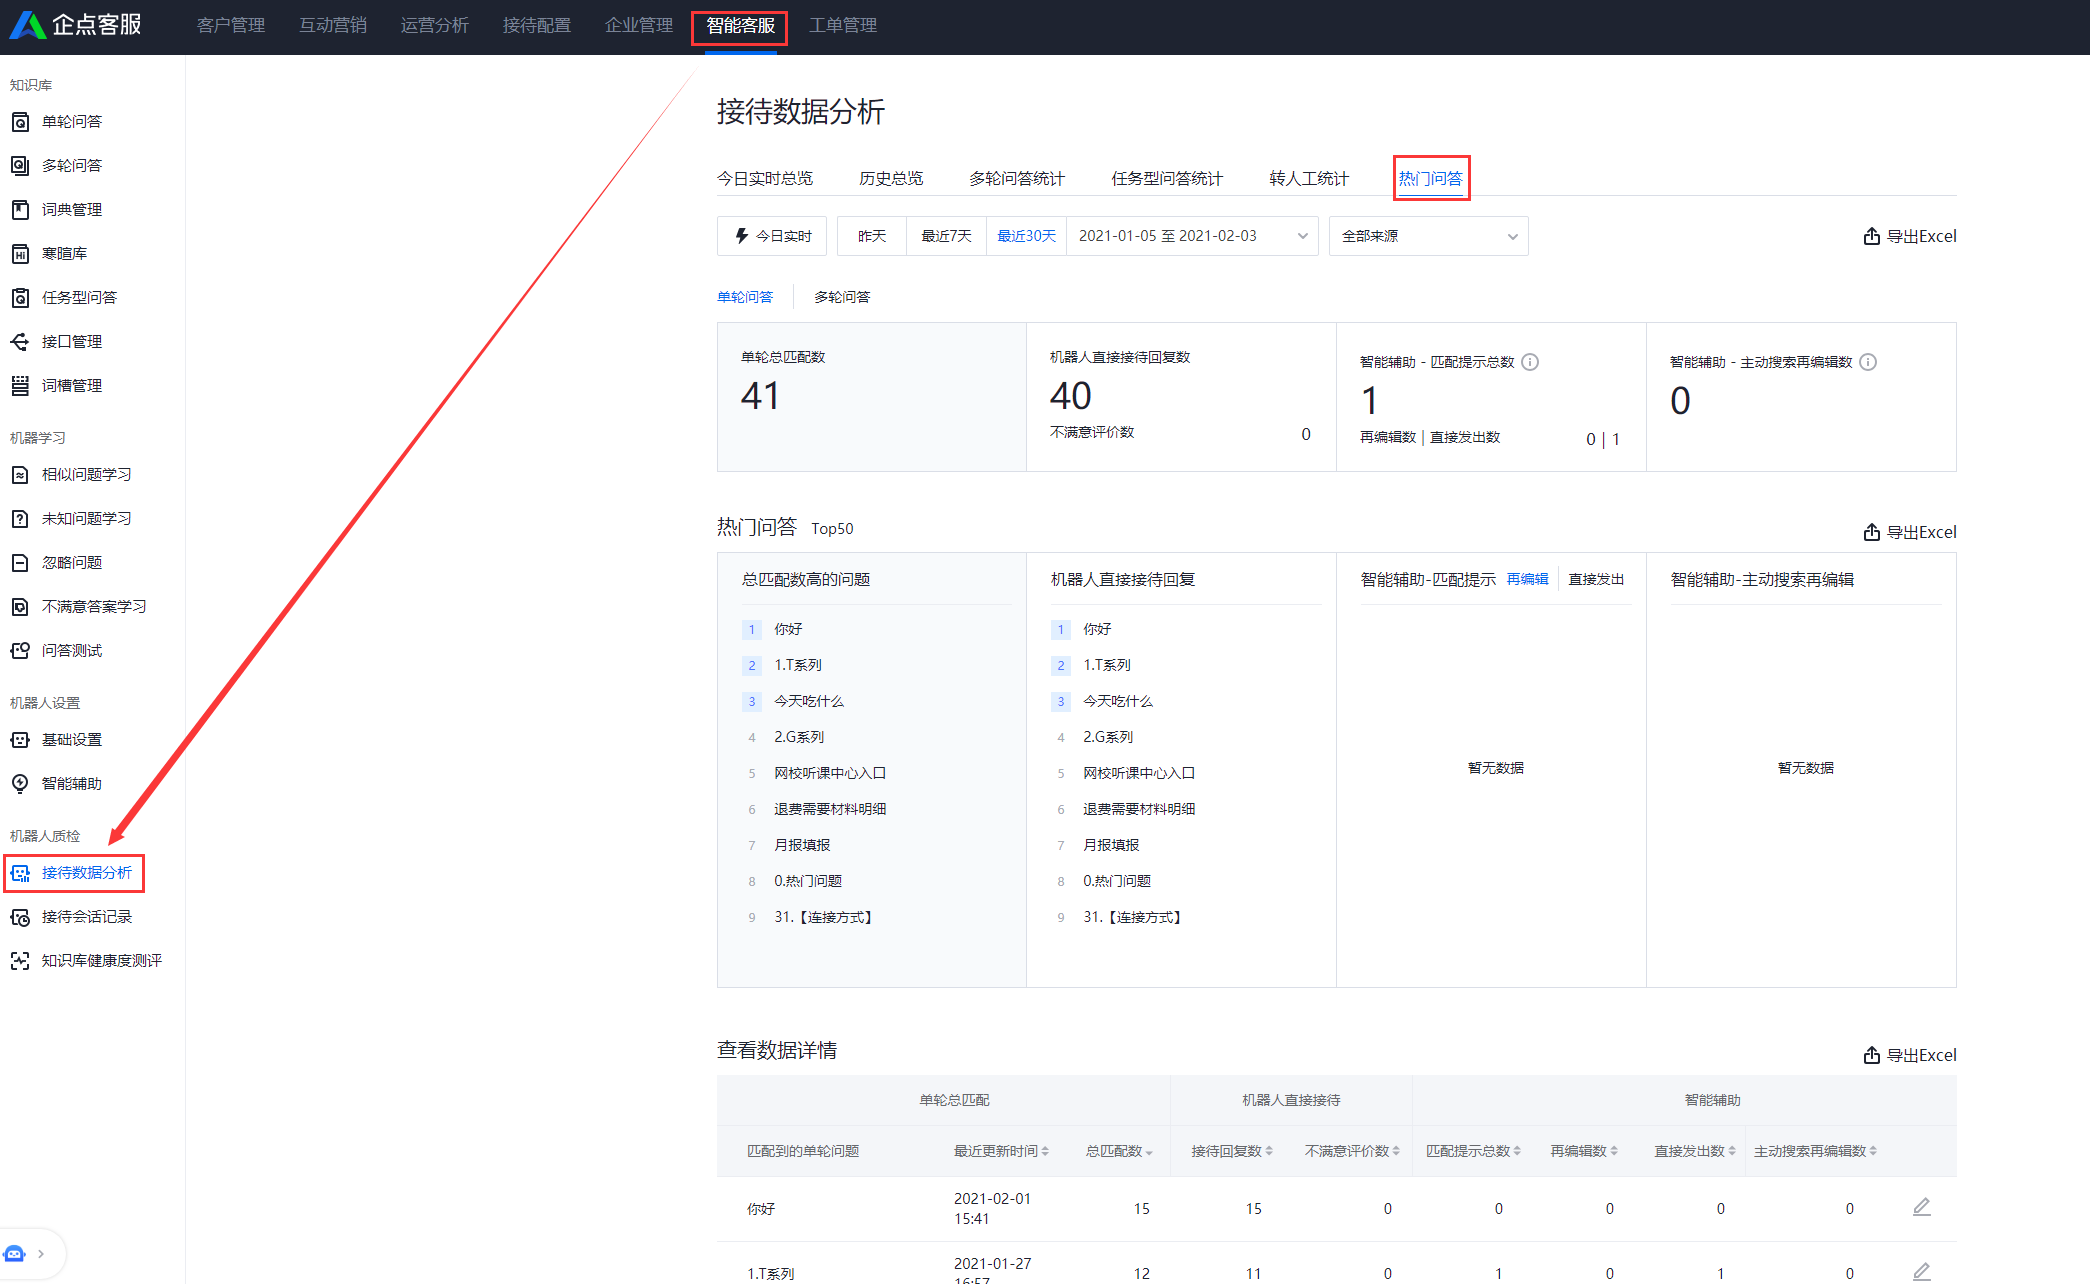The image size is (2090, 1284).
Task: Open 单轮问答 via its sidebar icon
Action: tap(20, 122)
